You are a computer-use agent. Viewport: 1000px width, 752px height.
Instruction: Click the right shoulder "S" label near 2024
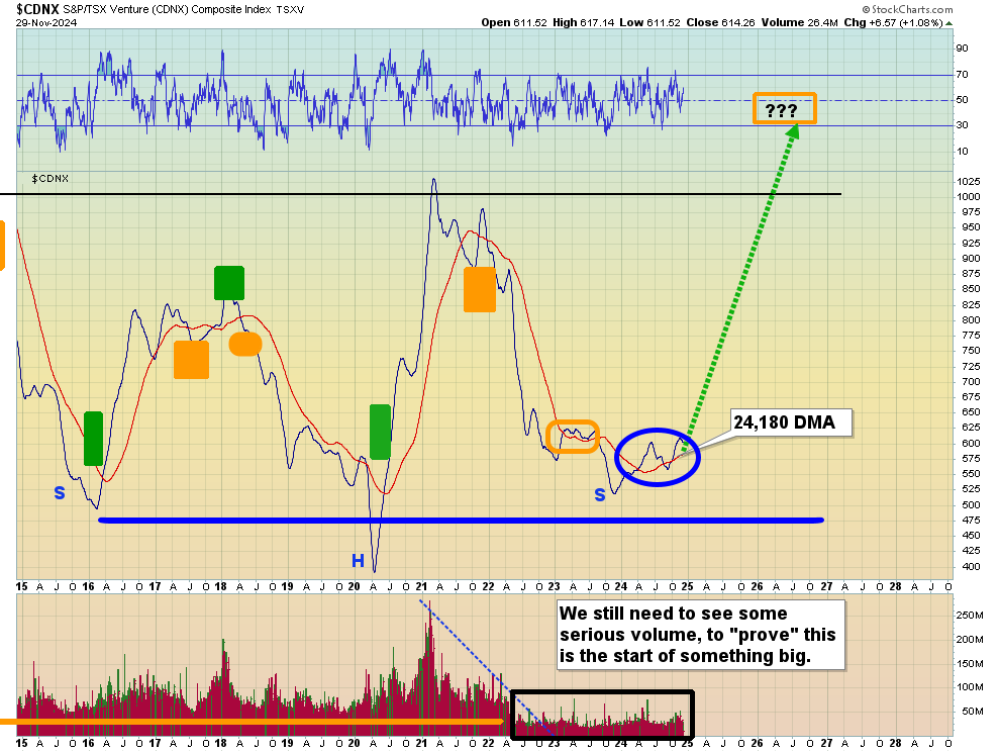(599, 495)
